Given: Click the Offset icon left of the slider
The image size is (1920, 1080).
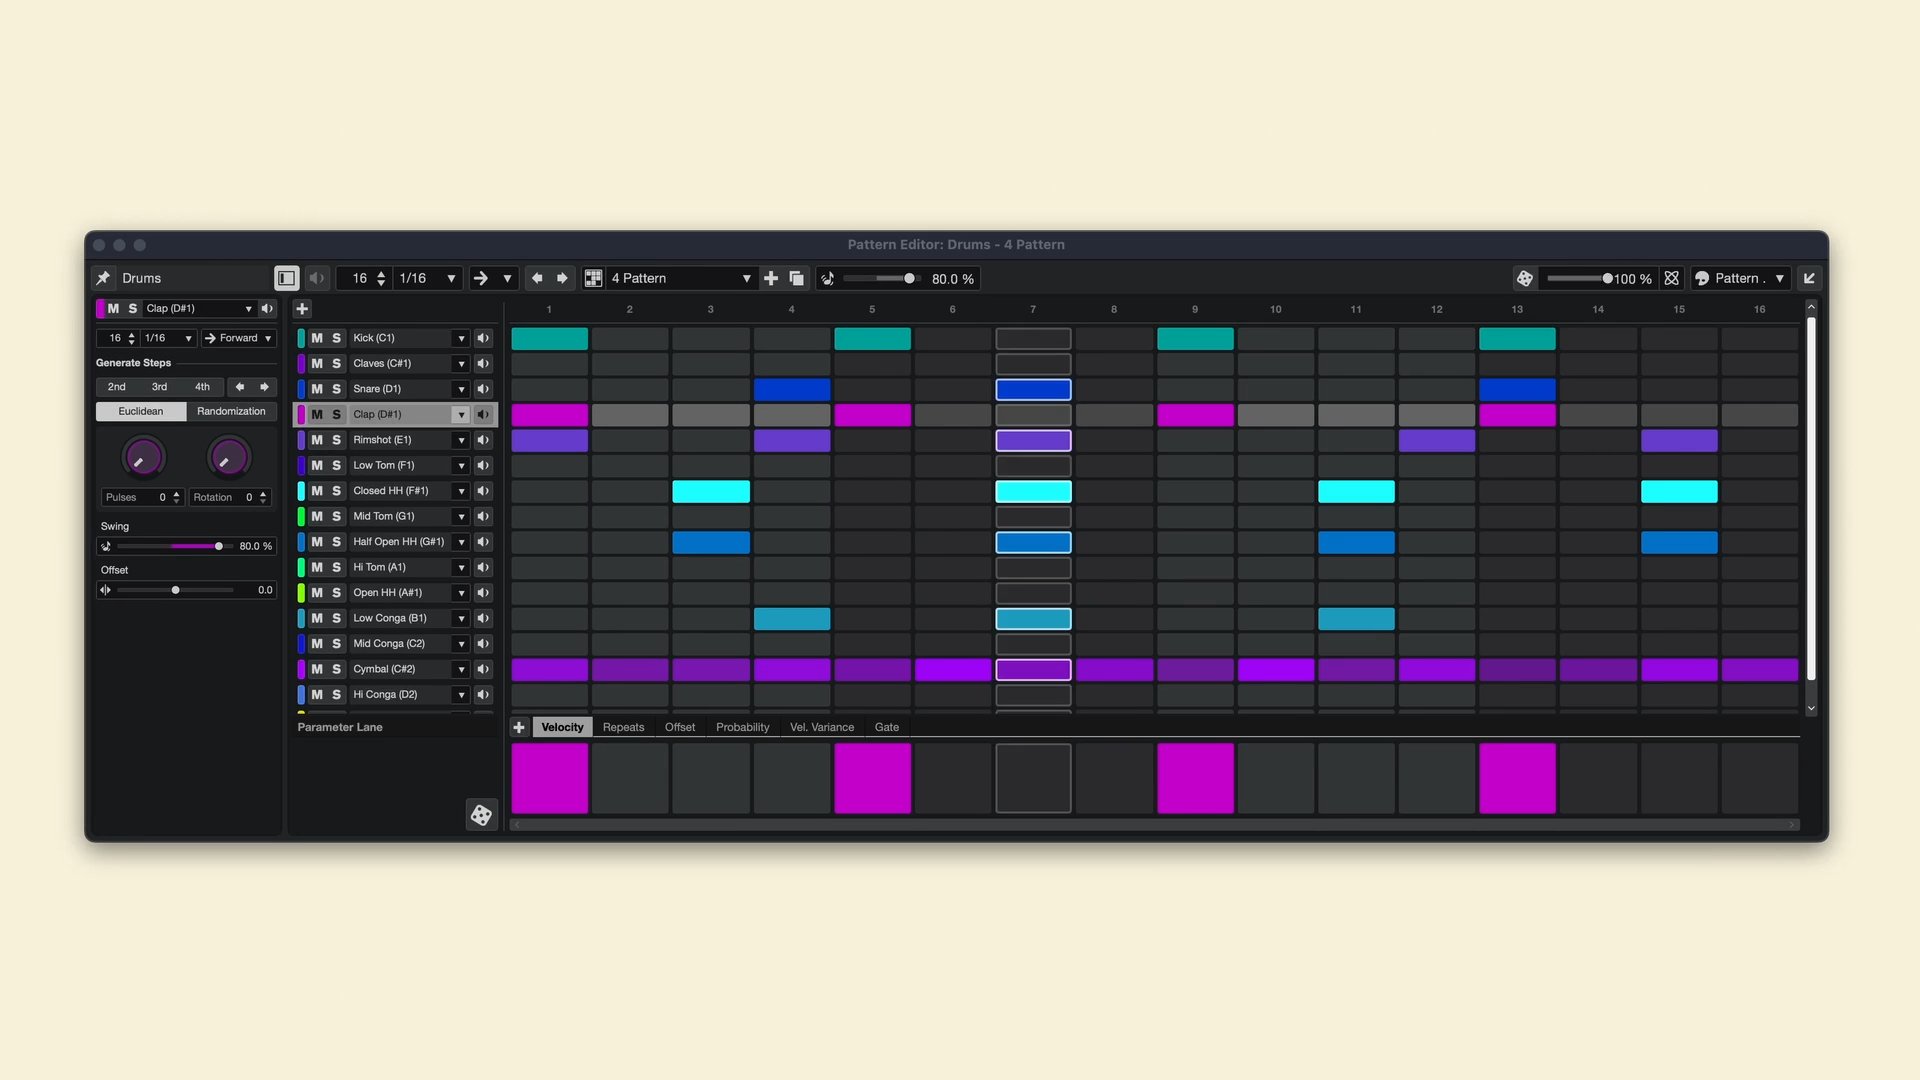Looking at the screenshot, I should click(x=105, y=590).
